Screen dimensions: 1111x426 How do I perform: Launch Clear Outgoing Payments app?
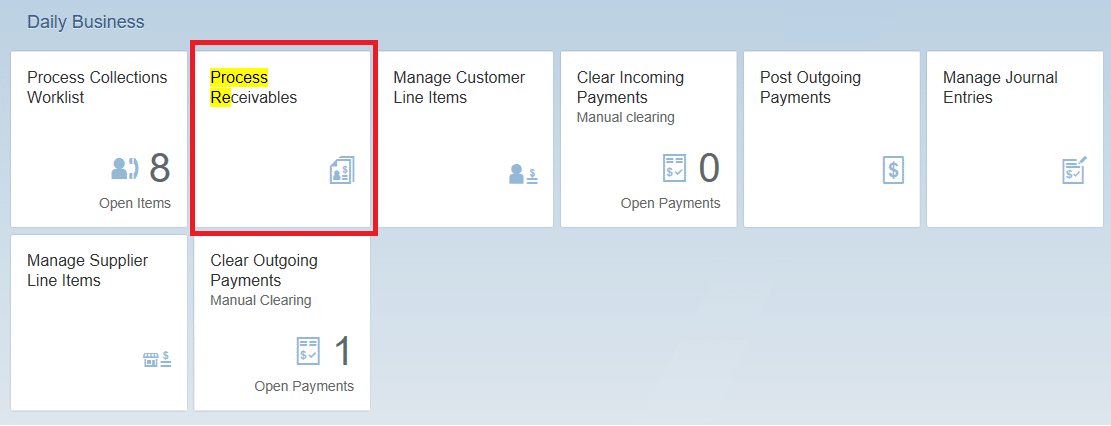[x=264, y=271]
